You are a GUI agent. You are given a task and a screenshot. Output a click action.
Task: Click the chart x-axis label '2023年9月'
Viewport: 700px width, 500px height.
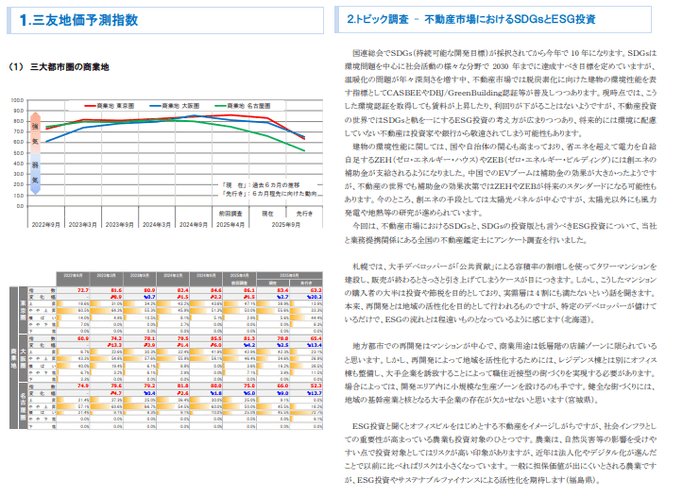point(119,225)
